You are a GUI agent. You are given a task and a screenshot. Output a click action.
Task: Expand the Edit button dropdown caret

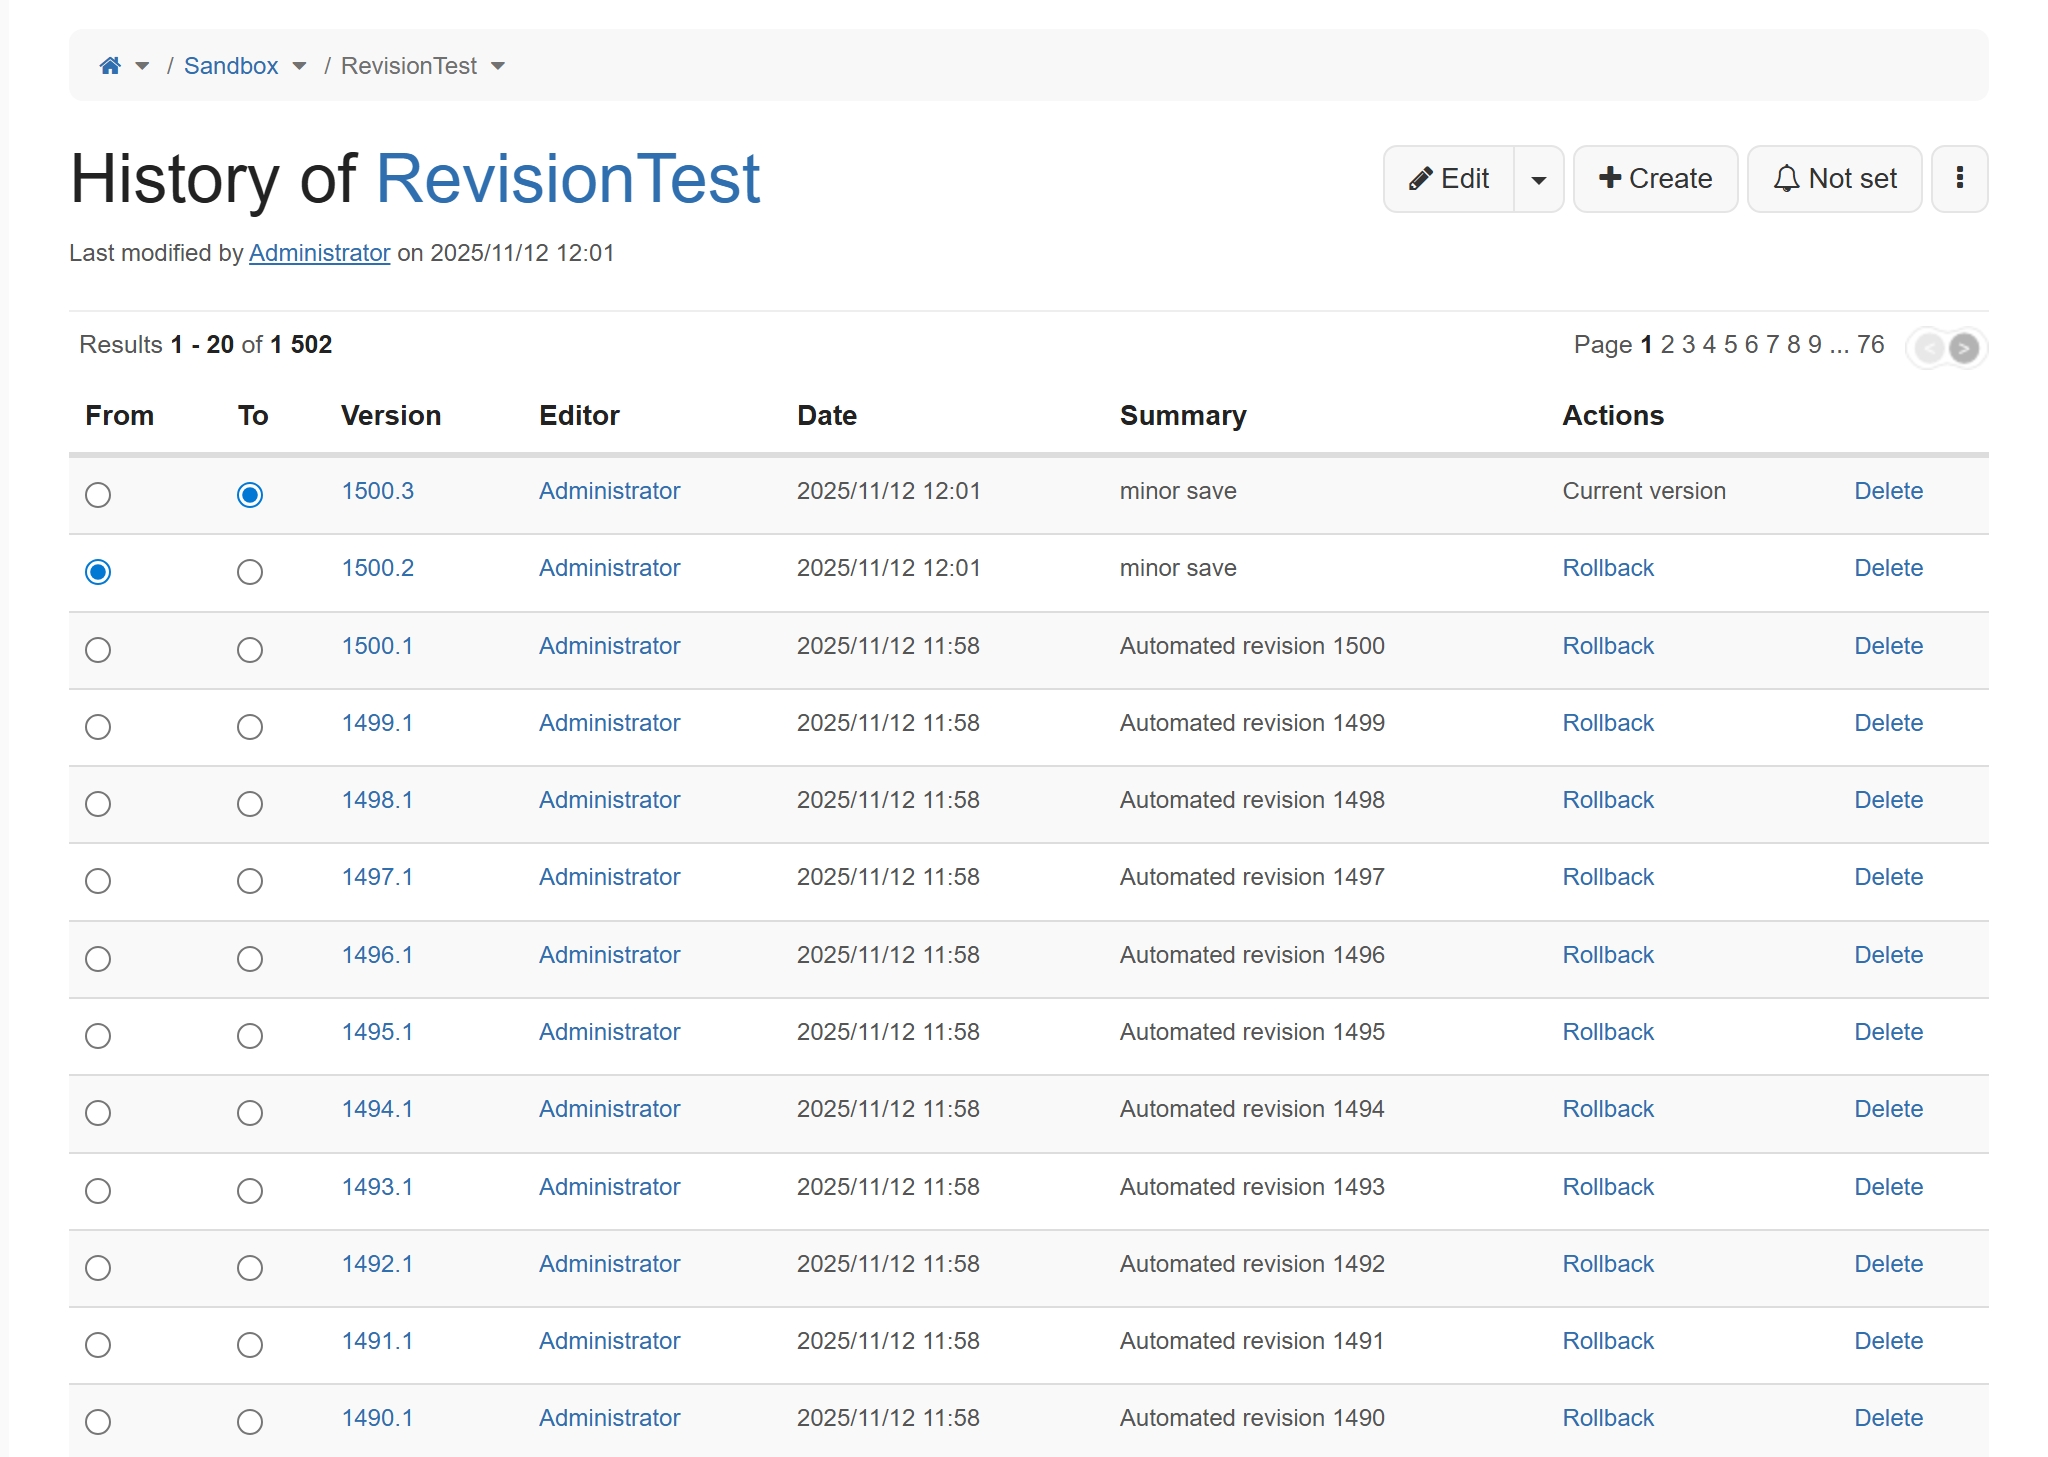click(1539, 180)
